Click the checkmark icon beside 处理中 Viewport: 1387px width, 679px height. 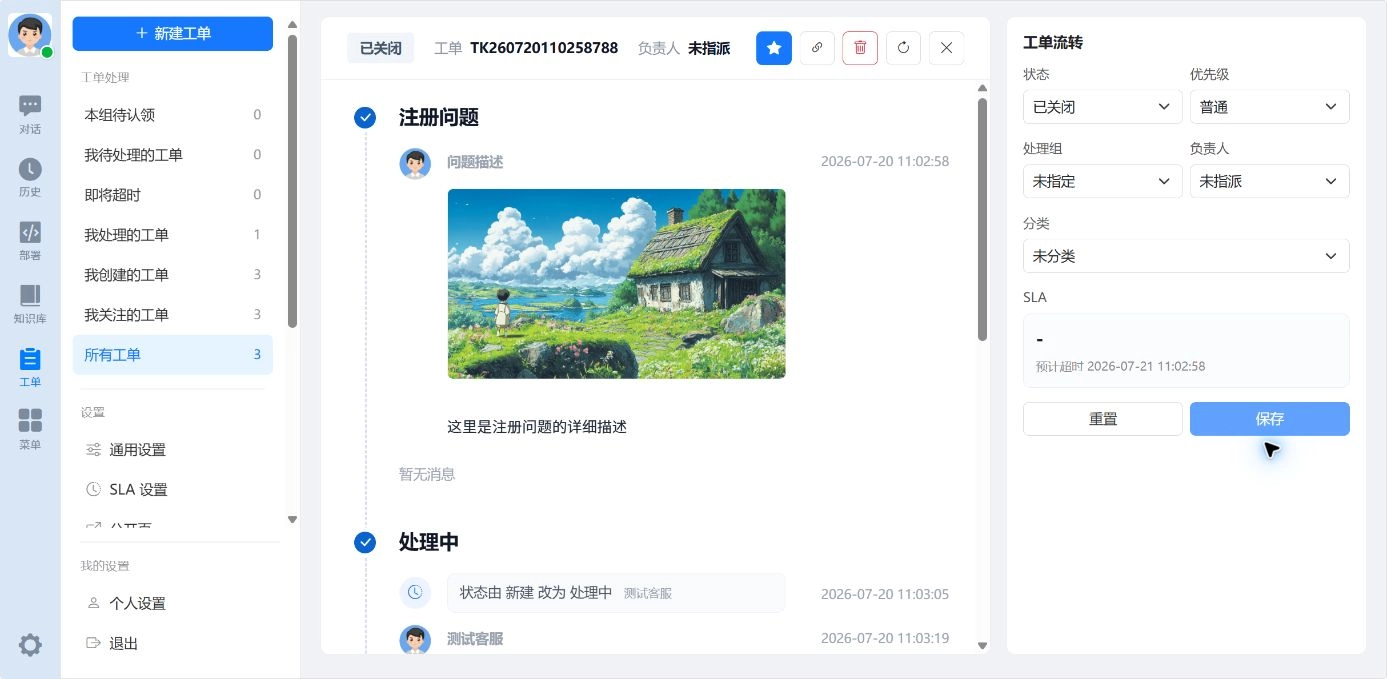365,542
